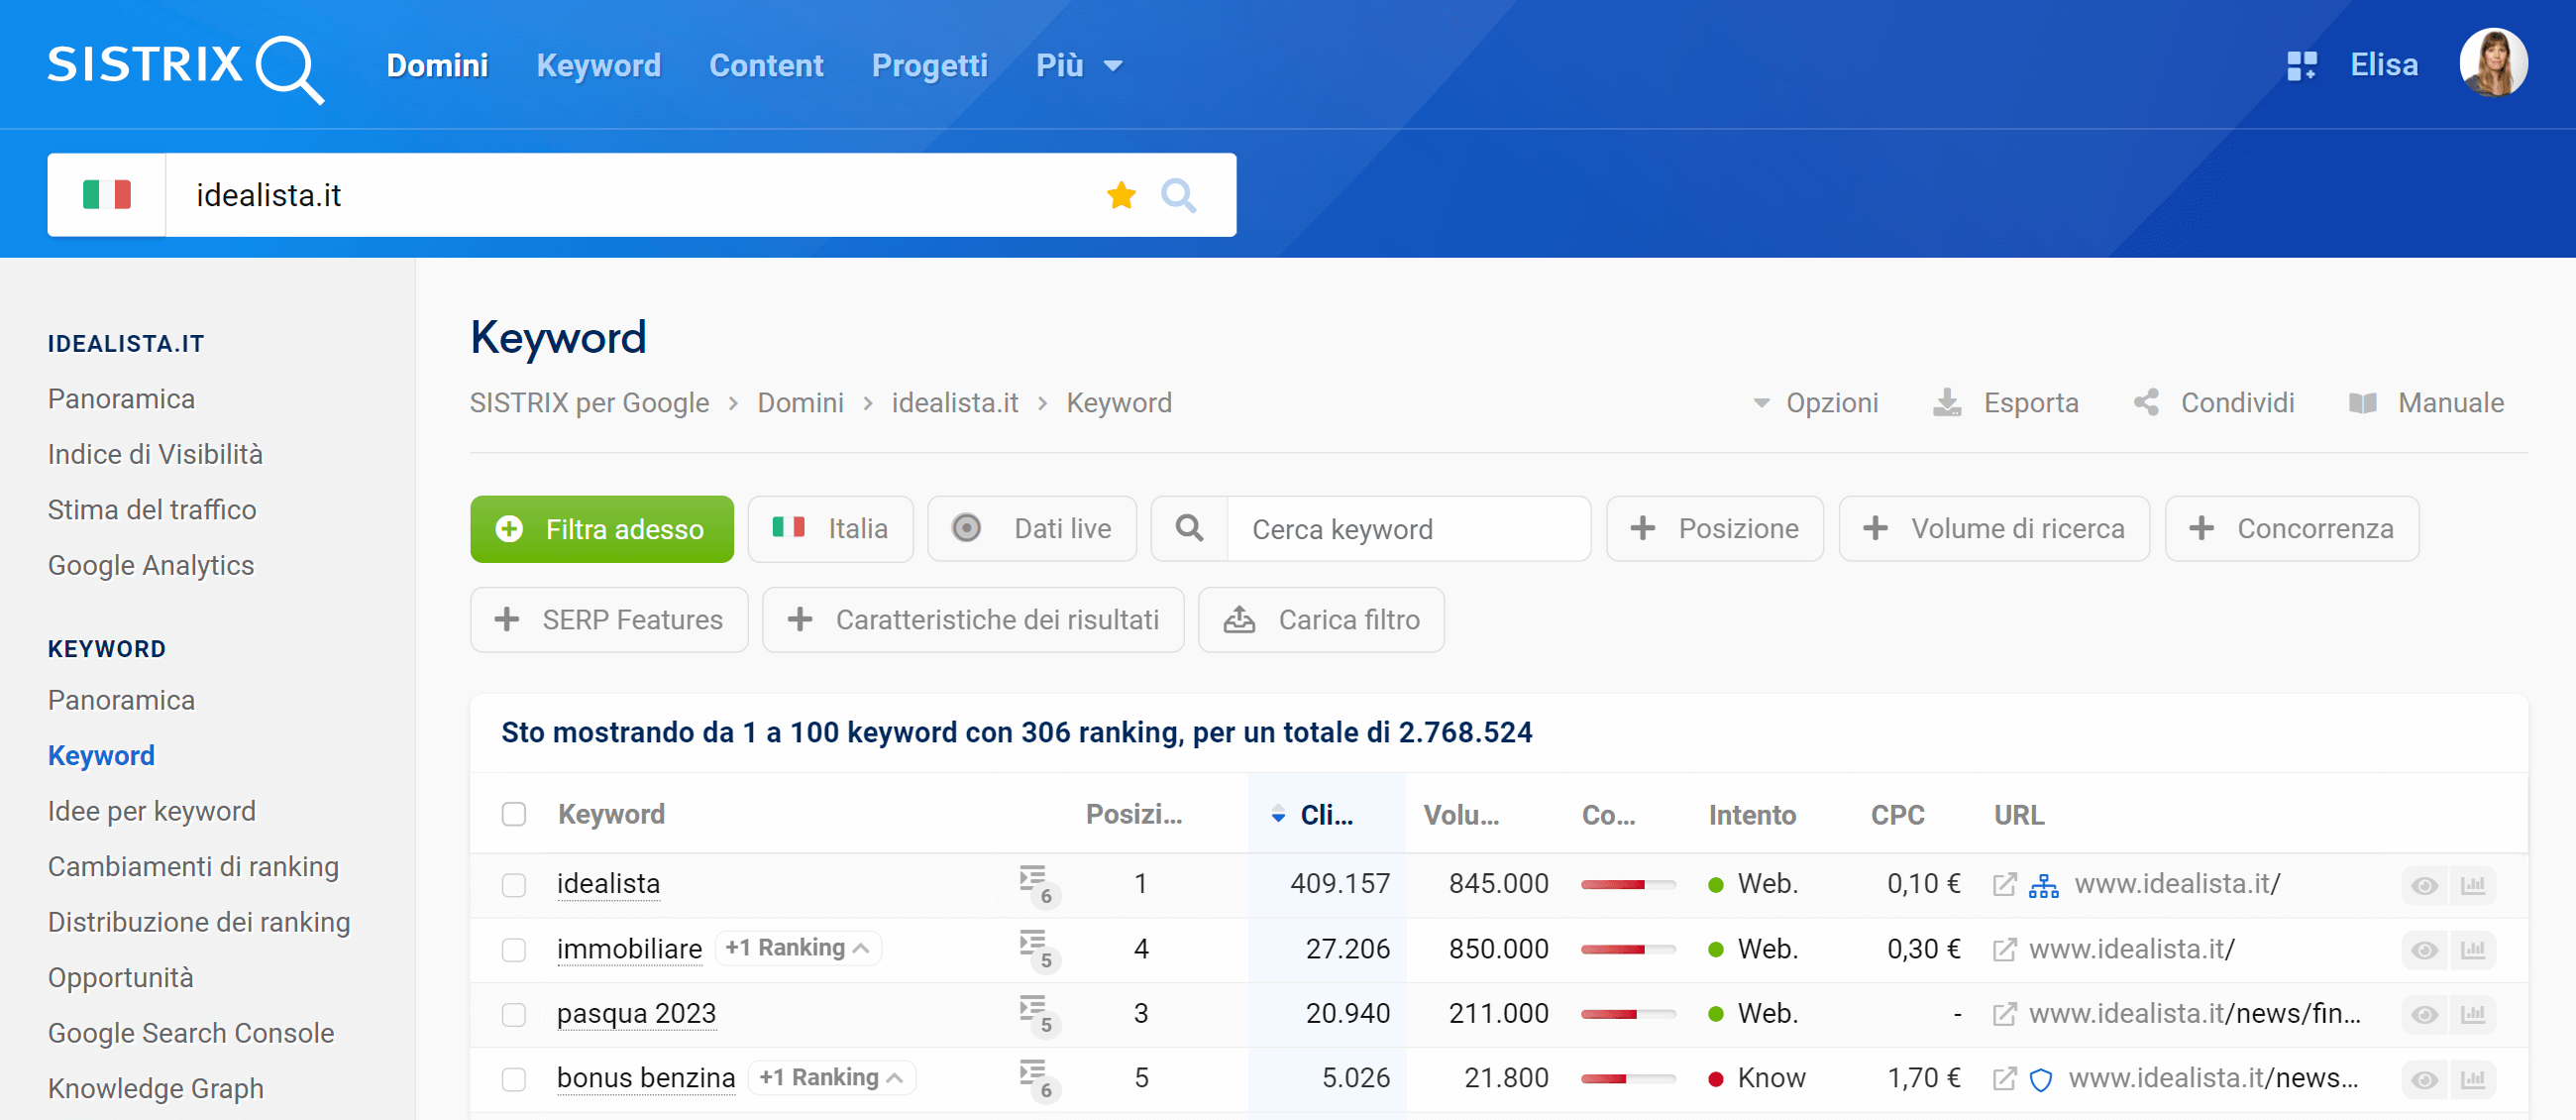Expand +1 Ranking for bonus benzina

(831, 1077)
